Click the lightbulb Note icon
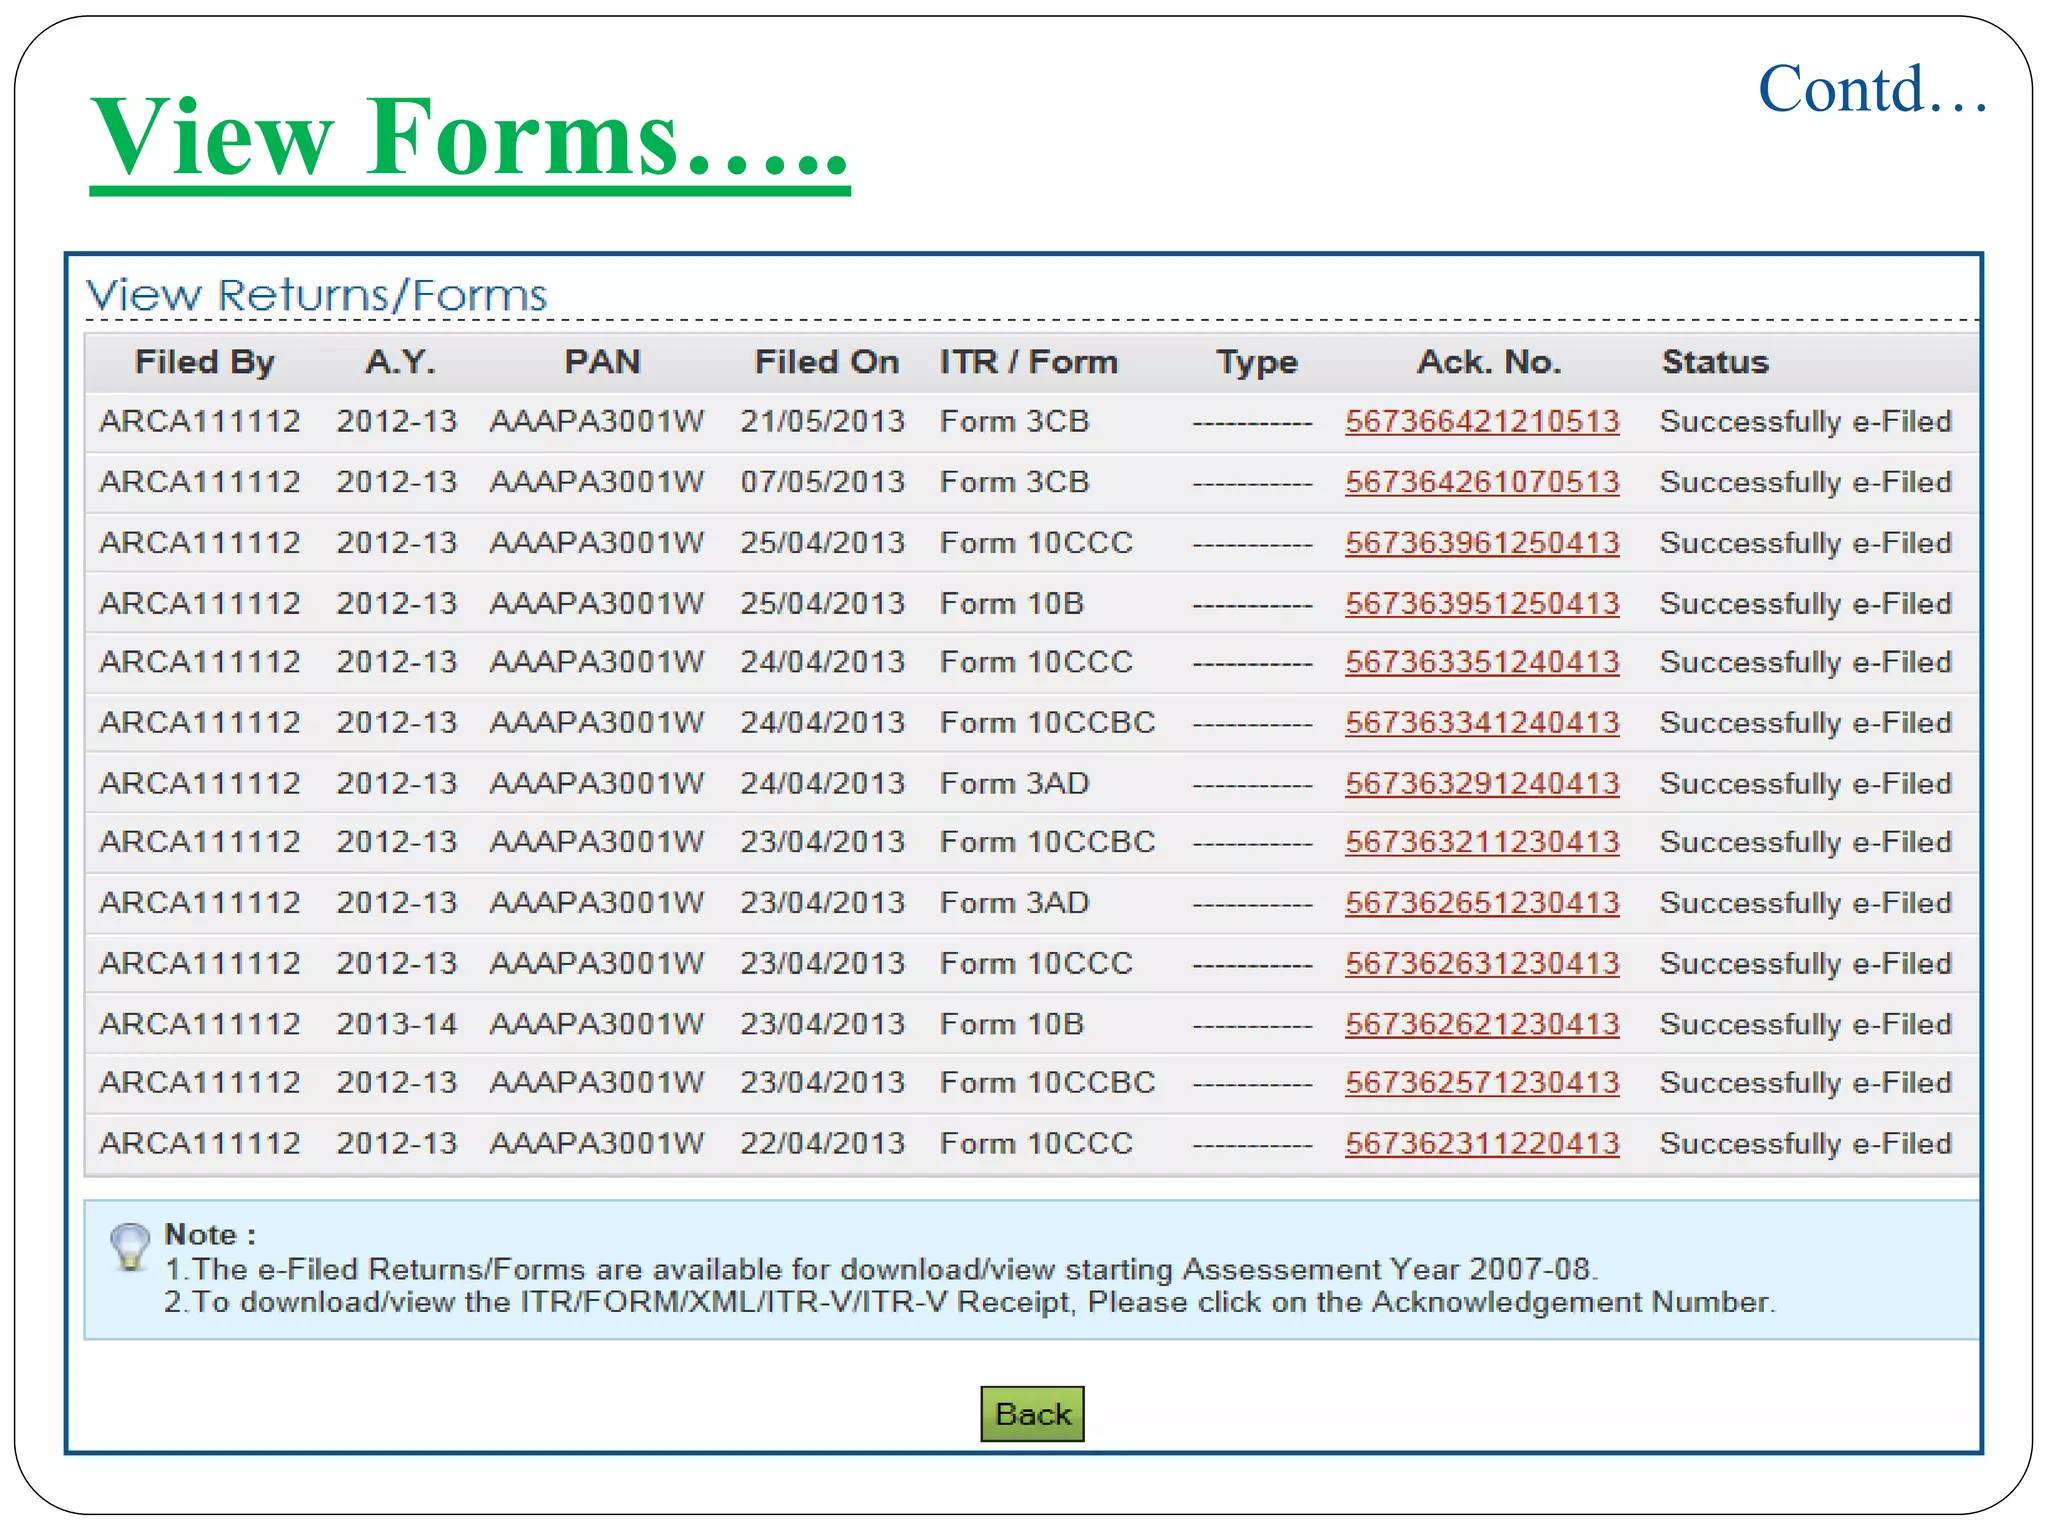The image size is (2048, 1536). point(130,1246)
